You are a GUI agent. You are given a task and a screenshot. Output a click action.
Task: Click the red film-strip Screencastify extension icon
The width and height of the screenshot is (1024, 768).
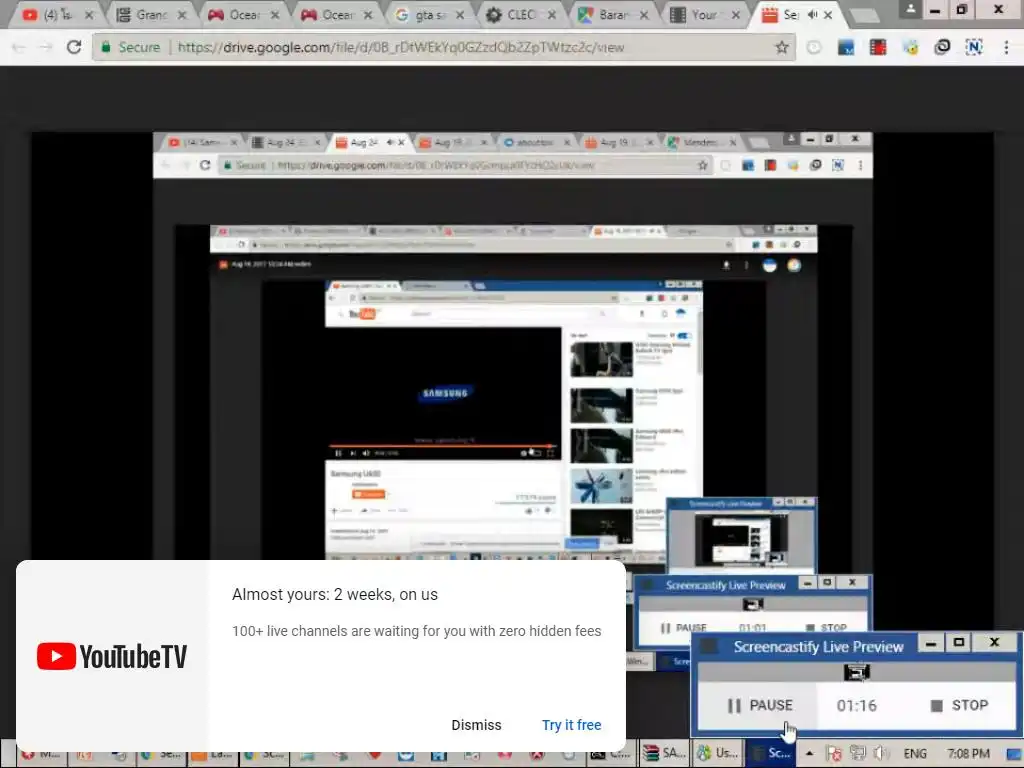pyautogui.click(x=878, y=47)
